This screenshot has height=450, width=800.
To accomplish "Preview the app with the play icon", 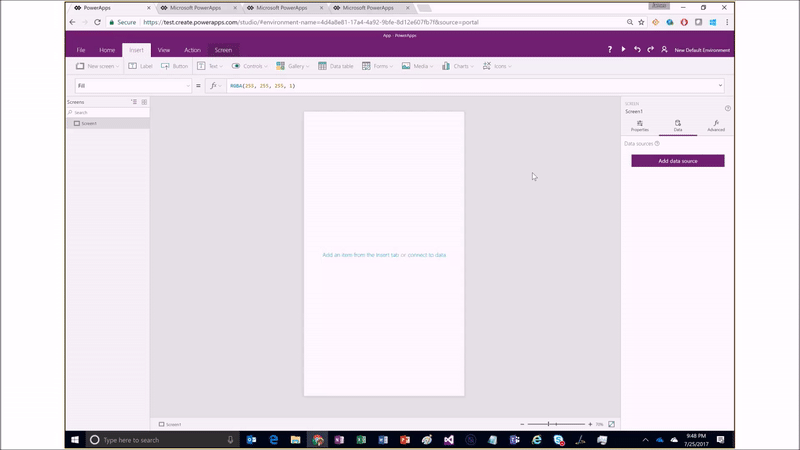I will (x=623, y=49).
